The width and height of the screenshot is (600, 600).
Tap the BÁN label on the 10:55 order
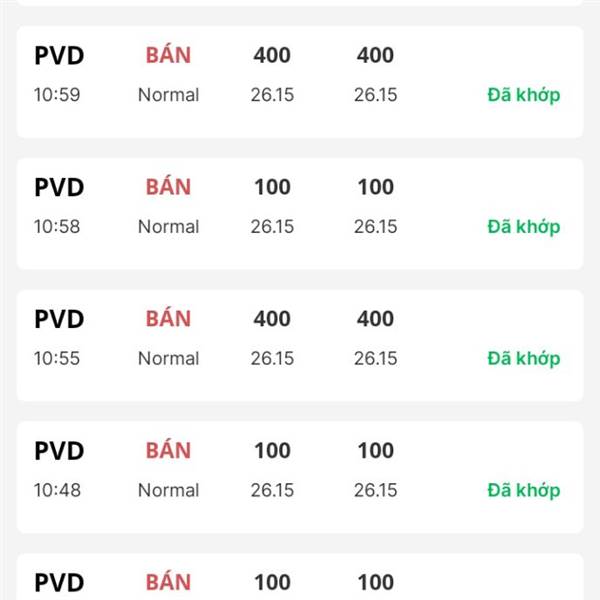click(168, 319)
